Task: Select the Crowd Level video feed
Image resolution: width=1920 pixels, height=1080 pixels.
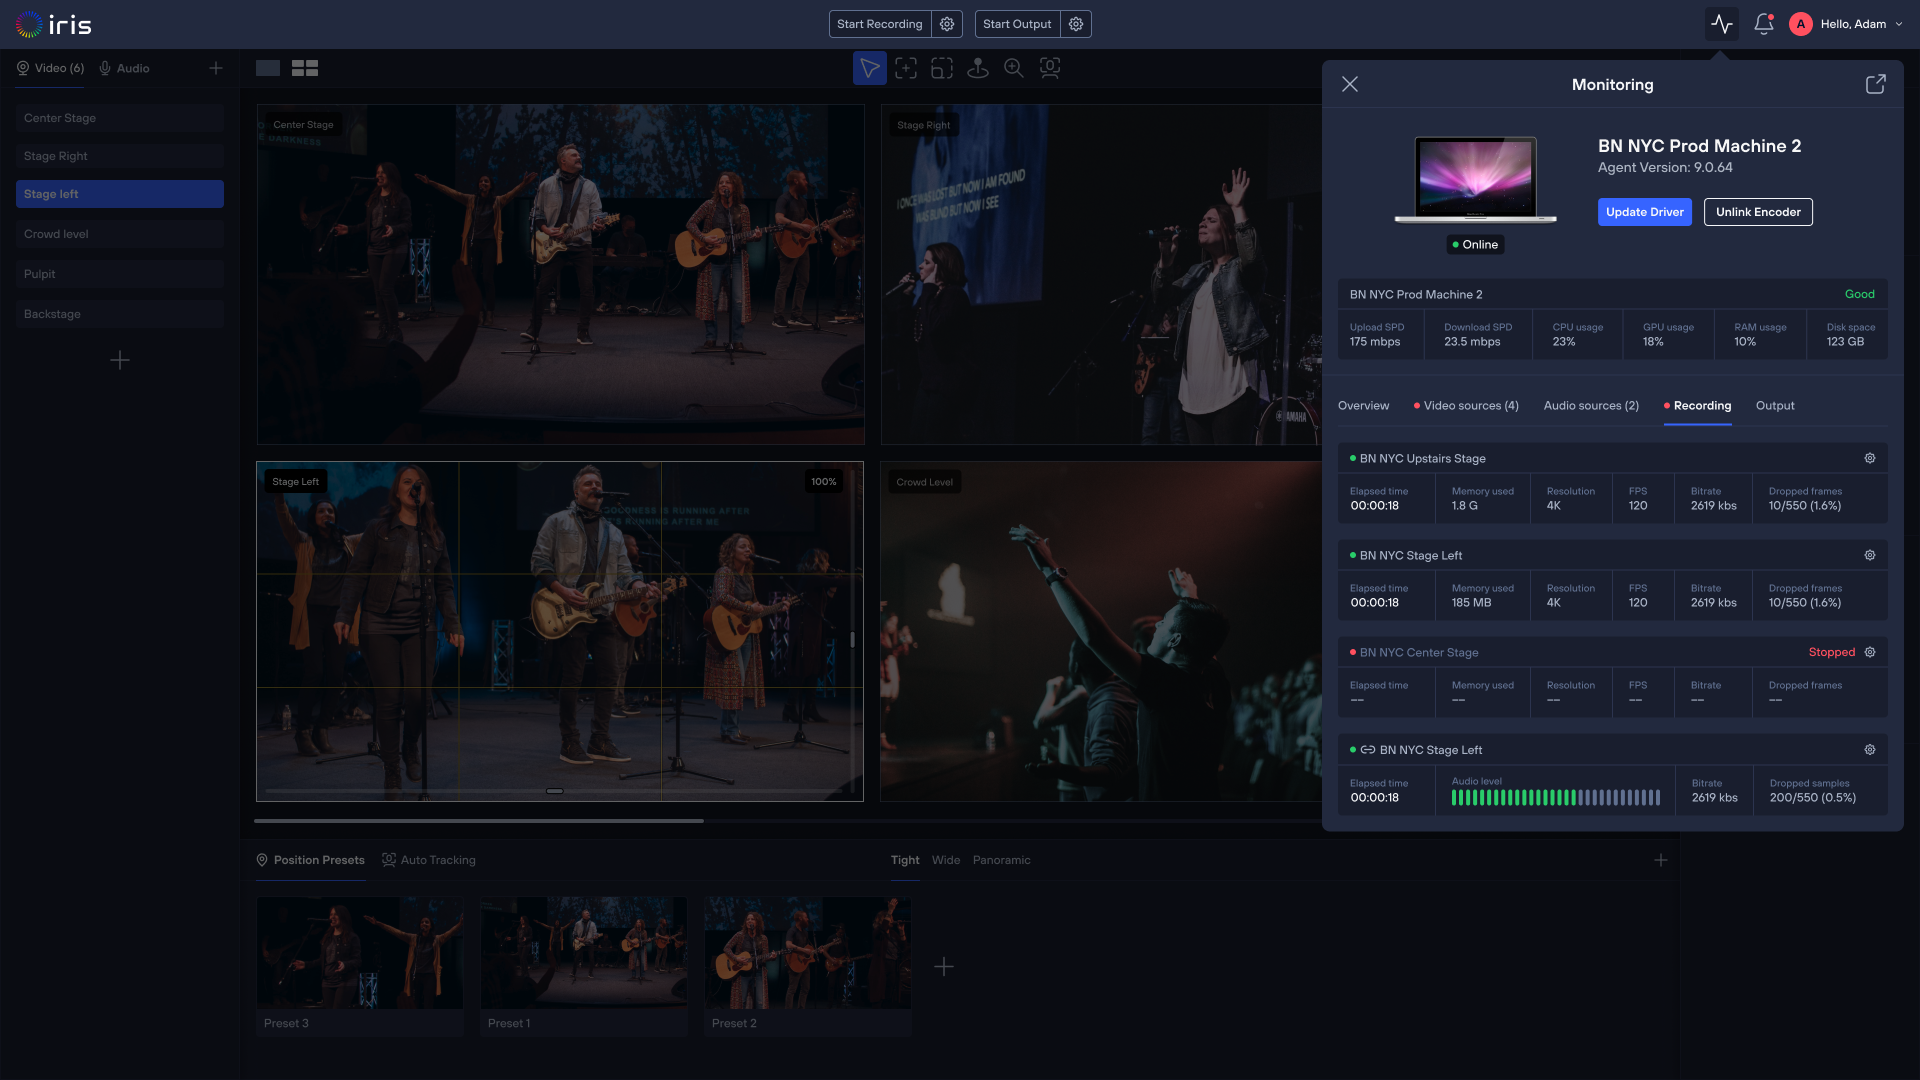Action: point(1101,631)
